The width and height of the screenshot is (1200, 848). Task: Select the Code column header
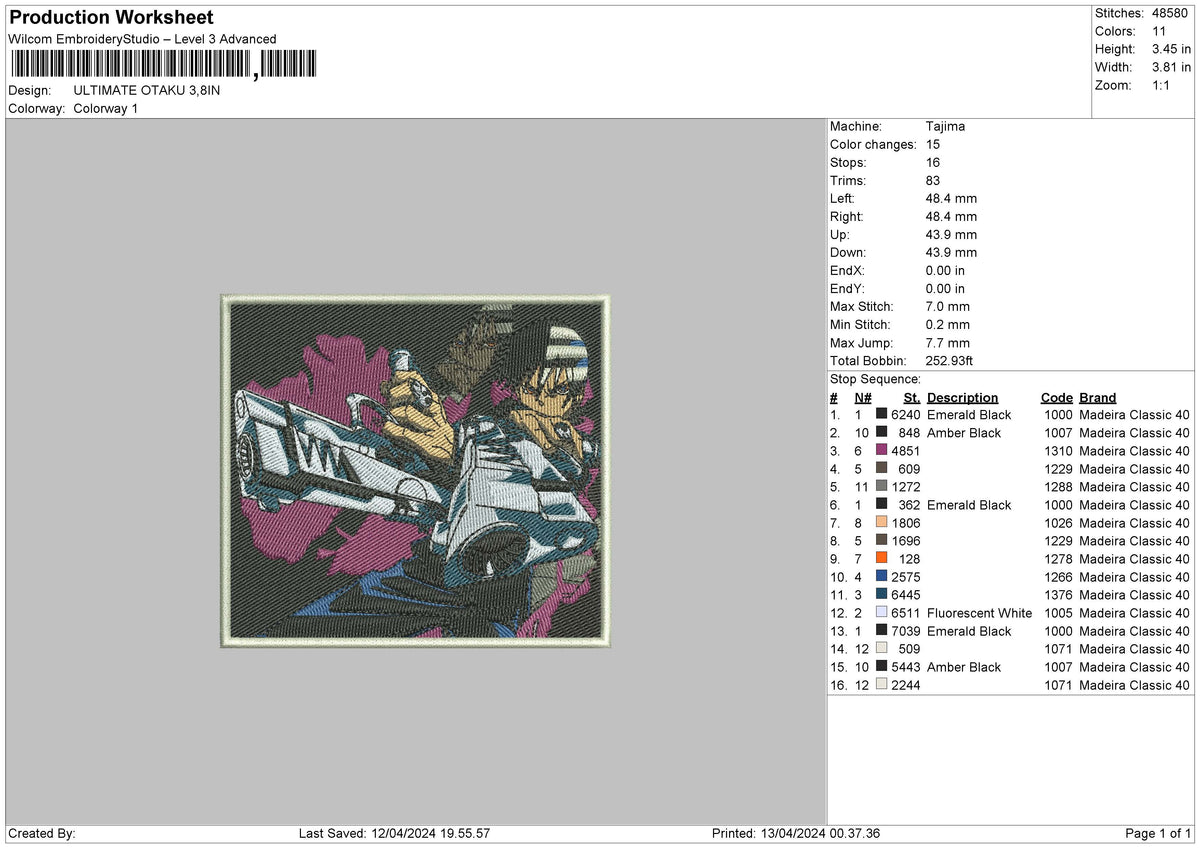coord(1056,398)
